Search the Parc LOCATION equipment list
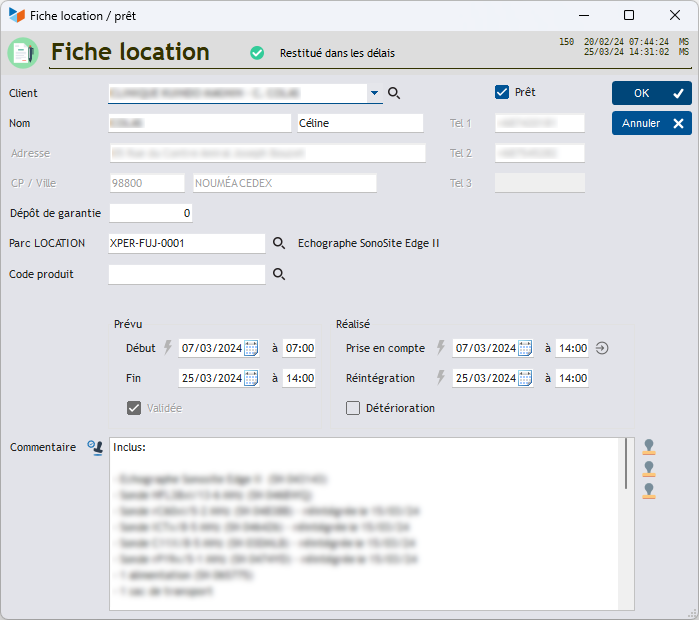The image size is (699, 620). 280,243
